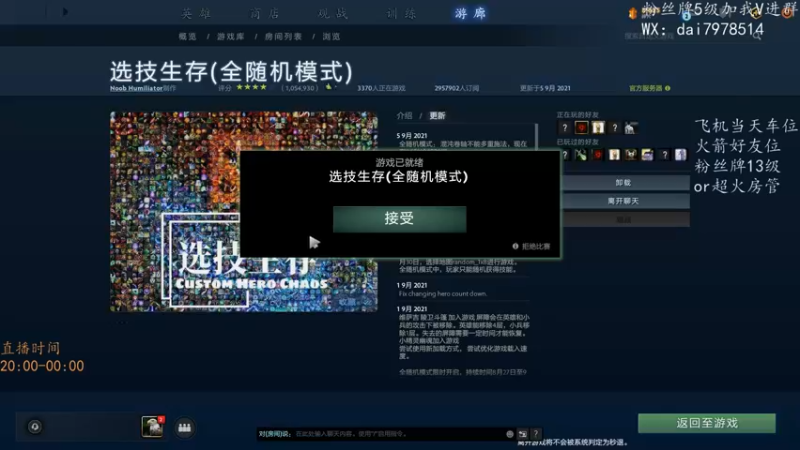Click the circled info icon beside 拒绝比赛
800x450 pixels.
515,246
